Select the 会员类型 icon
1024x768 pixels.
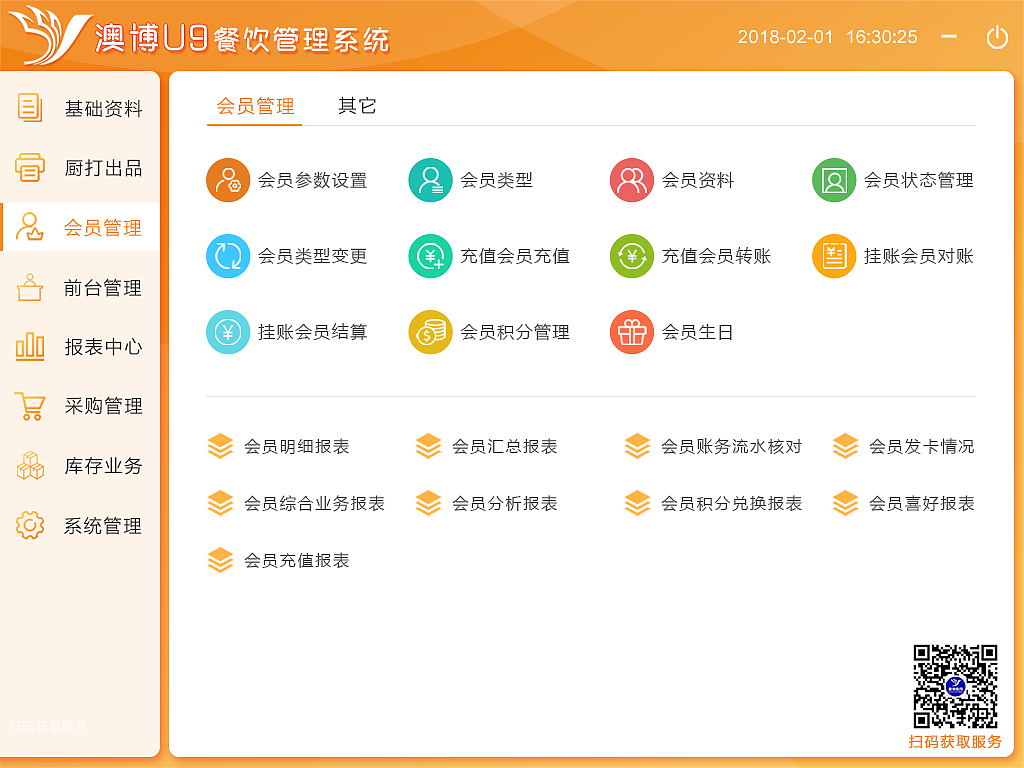[430, 180]
